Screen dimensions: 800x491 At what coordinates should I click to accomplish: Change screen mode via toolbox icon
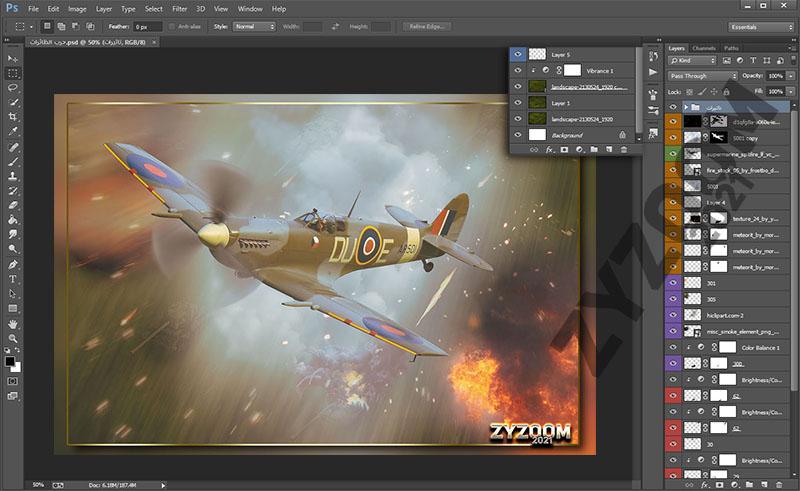(13, 396)
